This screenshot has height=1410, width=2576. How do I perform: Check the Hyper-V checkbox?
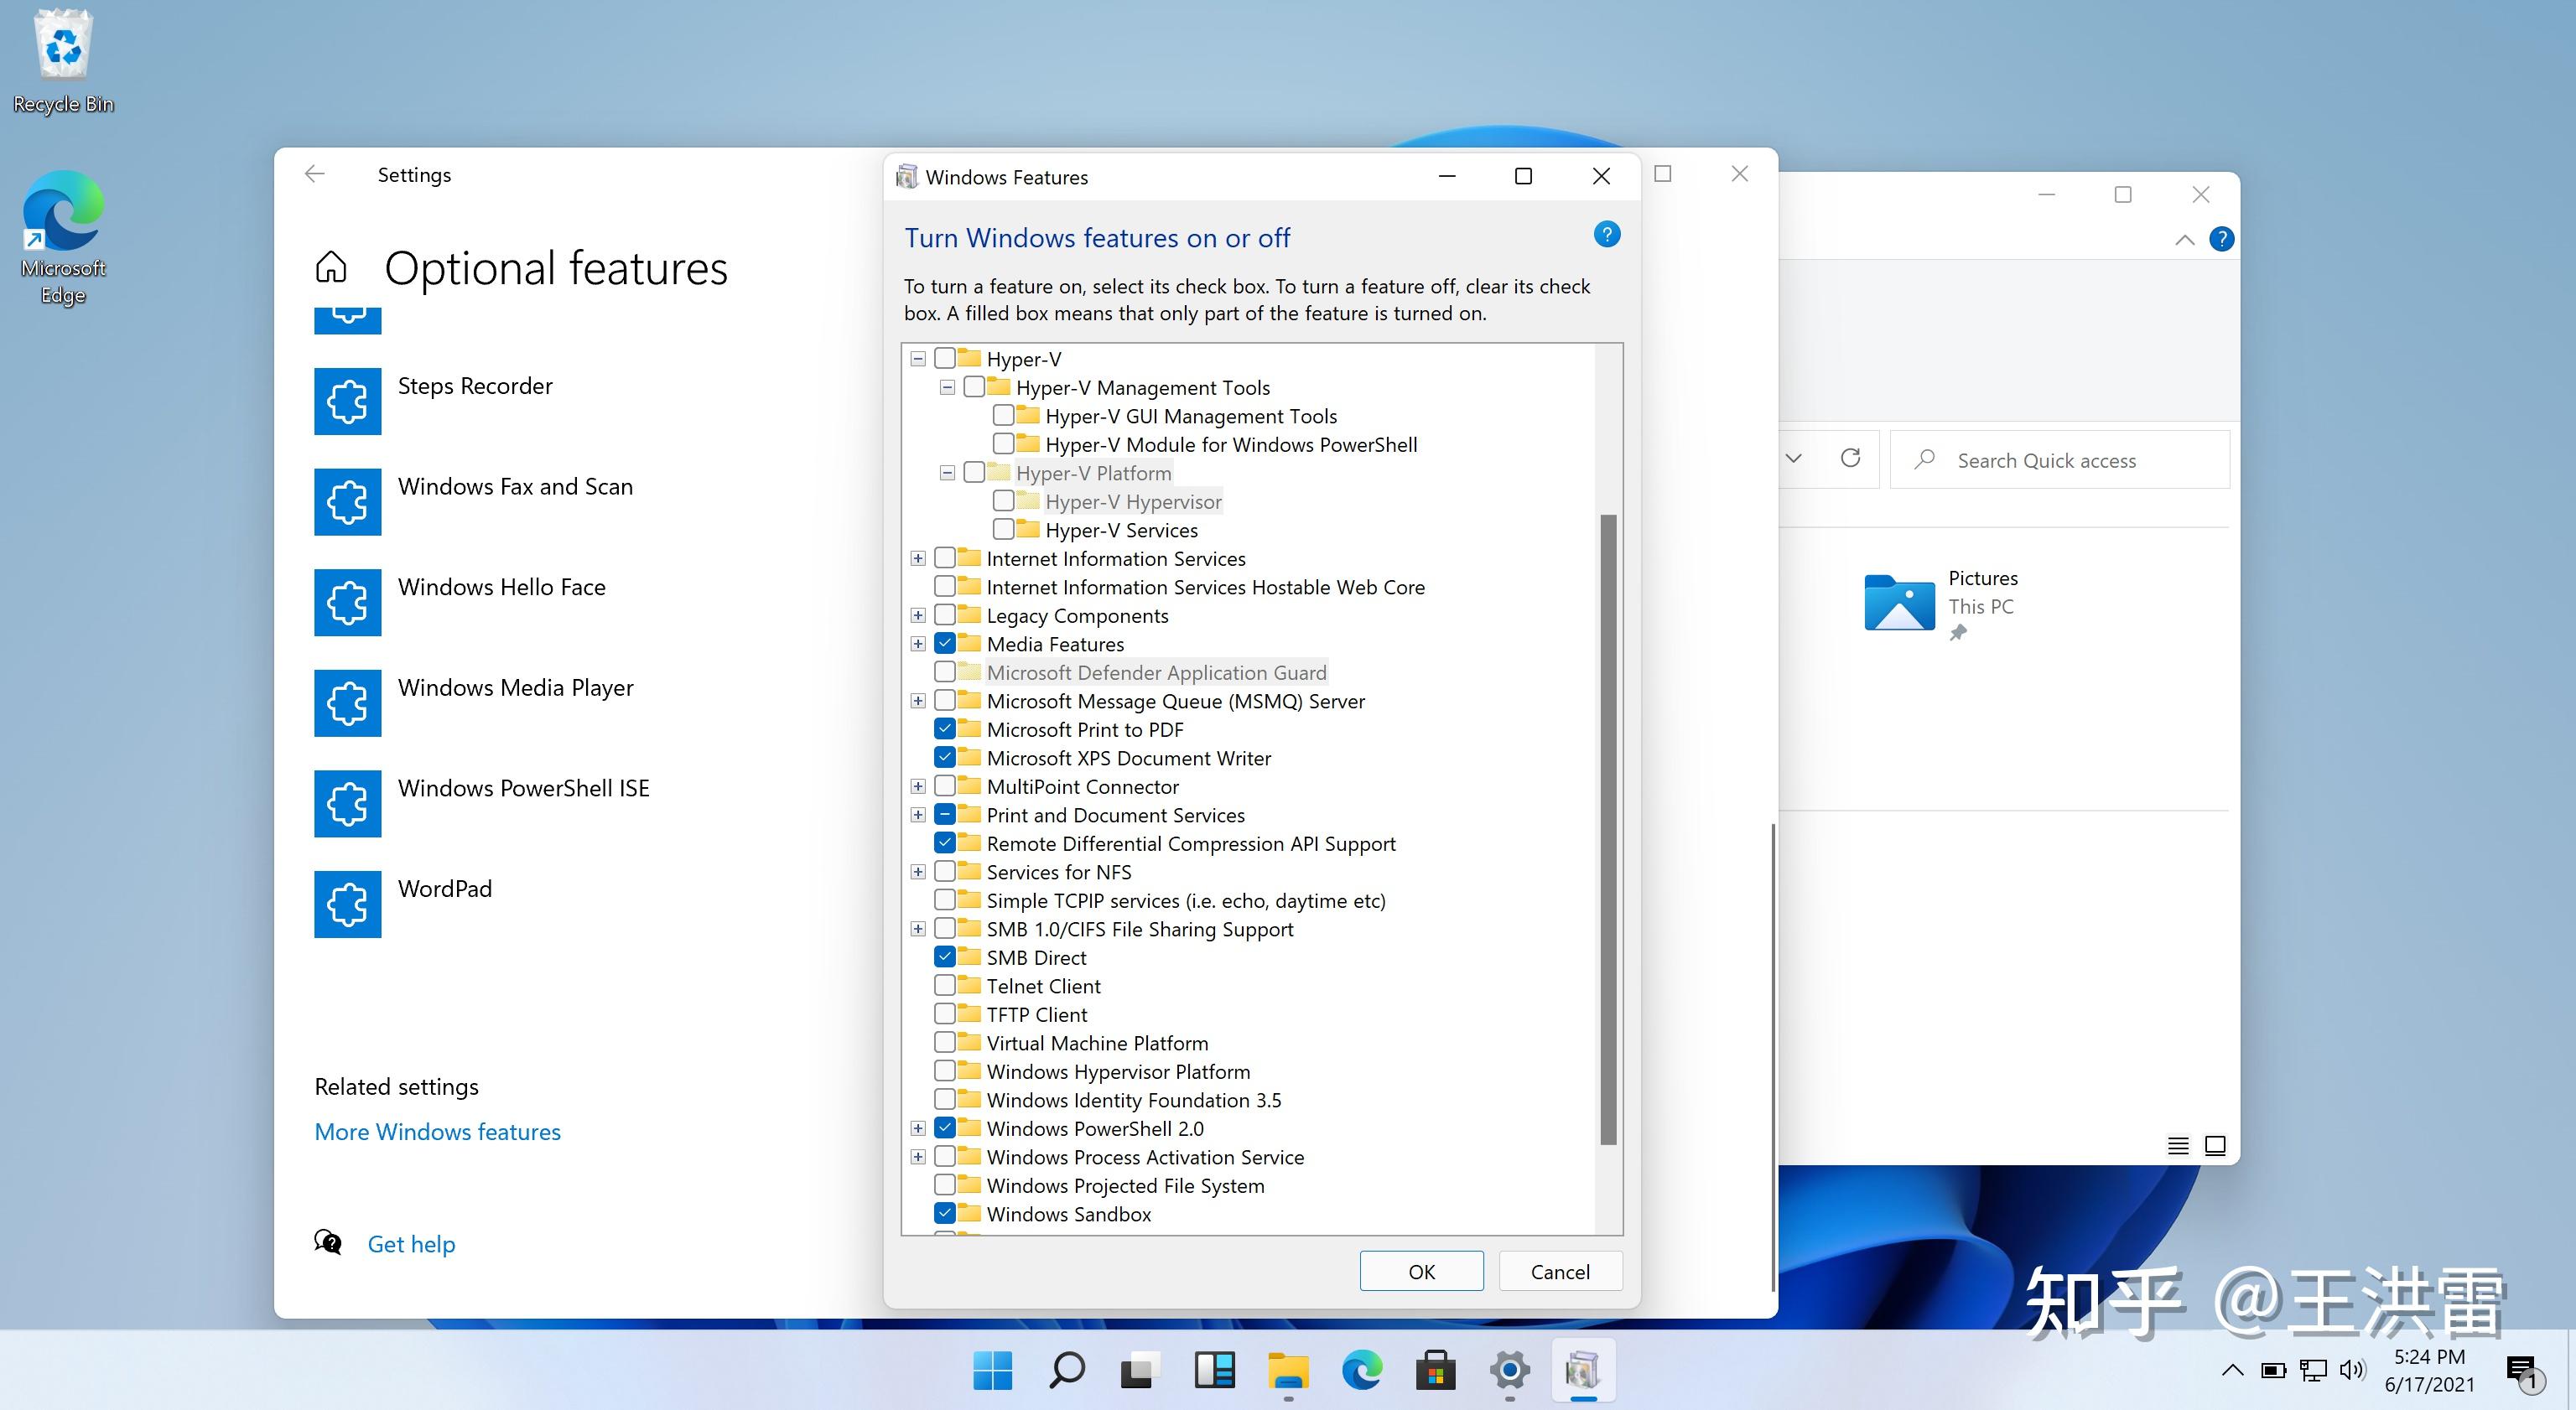click(x=945, y=358)
